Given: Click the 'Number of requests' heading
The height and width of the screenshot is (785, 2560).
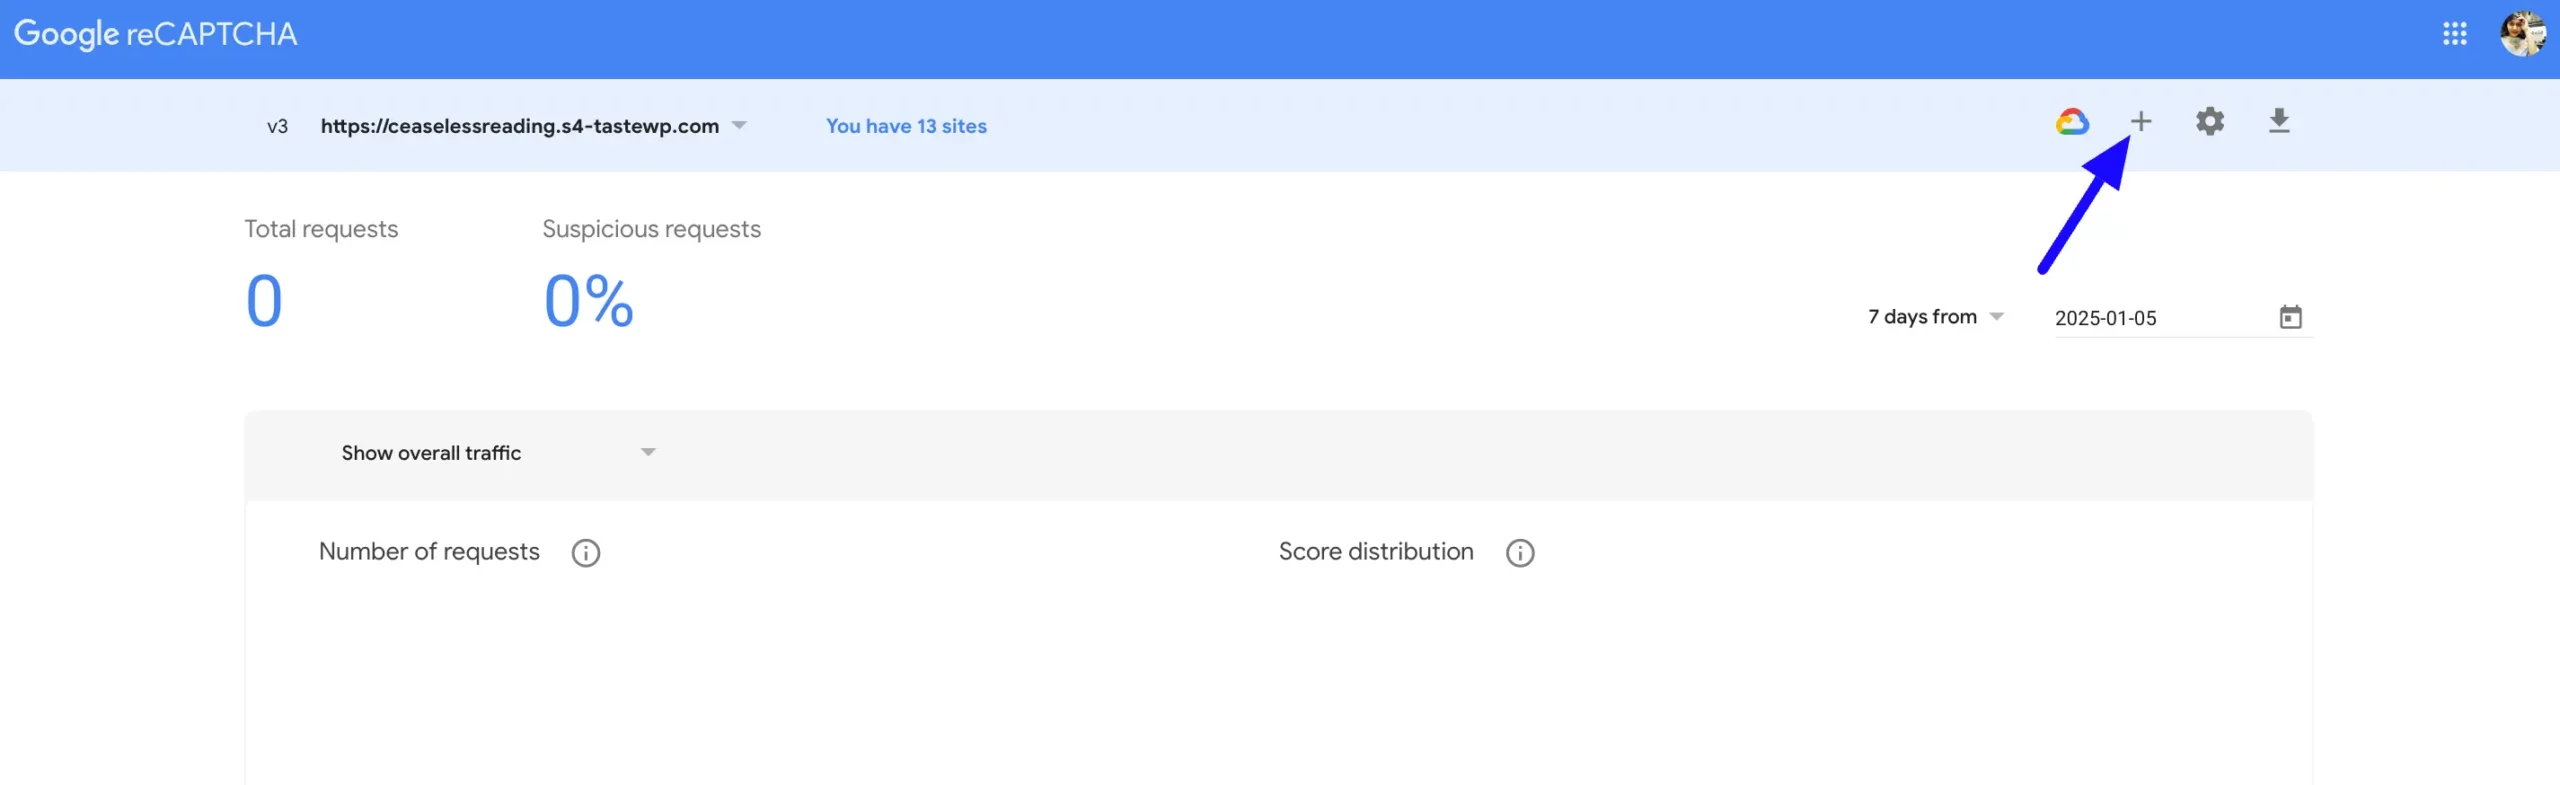Looking at the screenshot, I should [429, 552].
